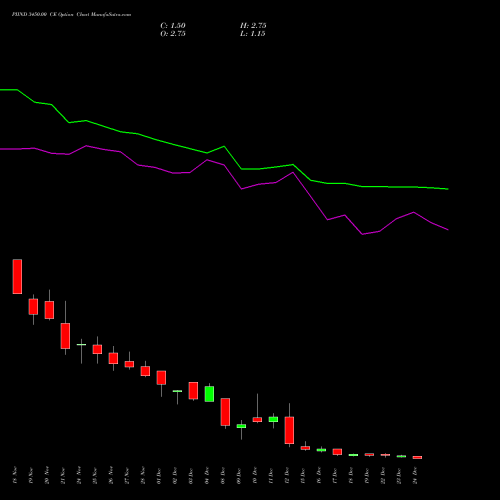The height and width of the screenshot is (500, 500).
Task: Click the open value 'O: 2.75'
Action: coord(173,34)
